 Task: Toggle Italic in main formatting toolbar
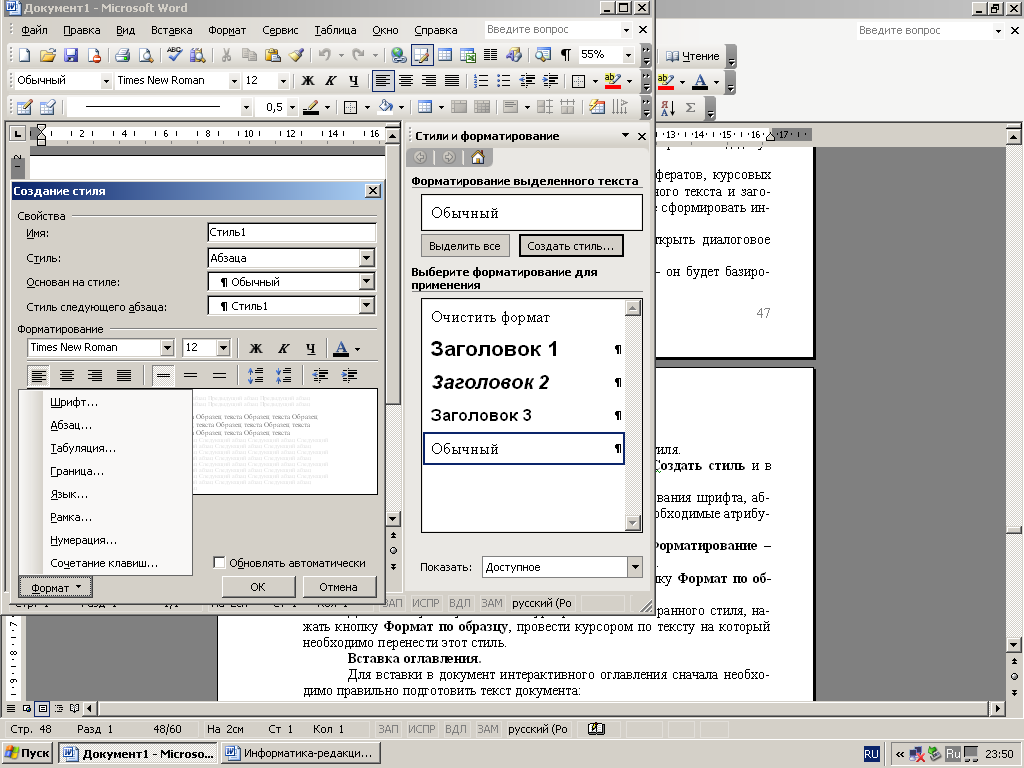(330, 81)
